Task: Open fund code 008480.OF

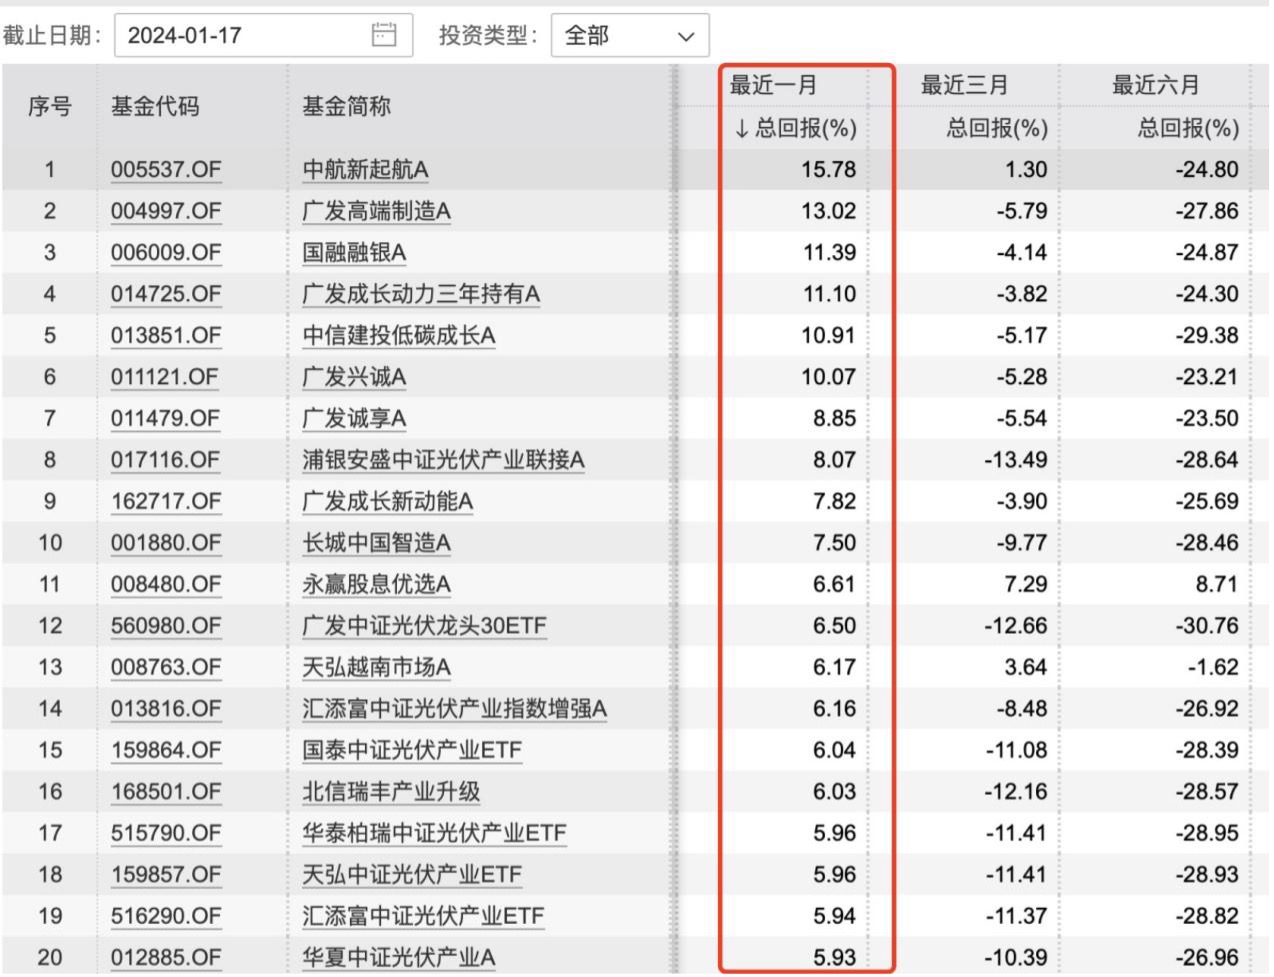Action: [166, 584]
